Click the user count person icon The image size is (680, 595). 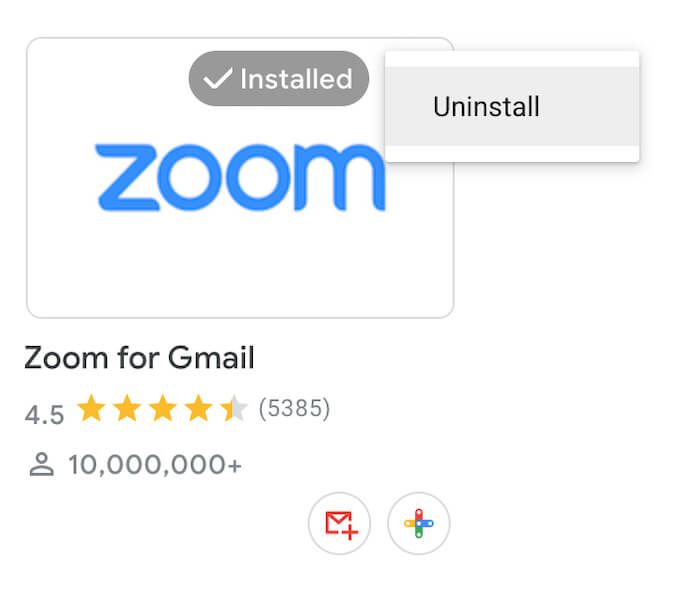point(42,464)
